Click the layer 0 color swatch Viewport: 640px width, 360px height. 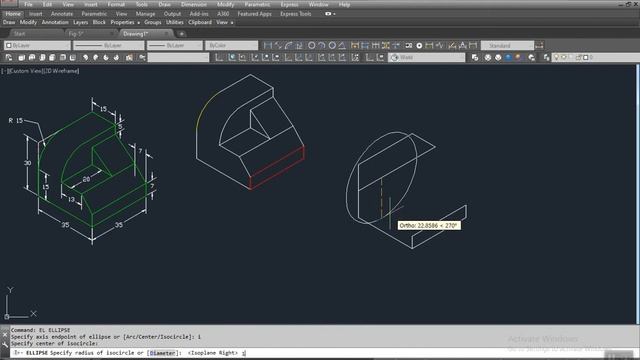(586, 58)
